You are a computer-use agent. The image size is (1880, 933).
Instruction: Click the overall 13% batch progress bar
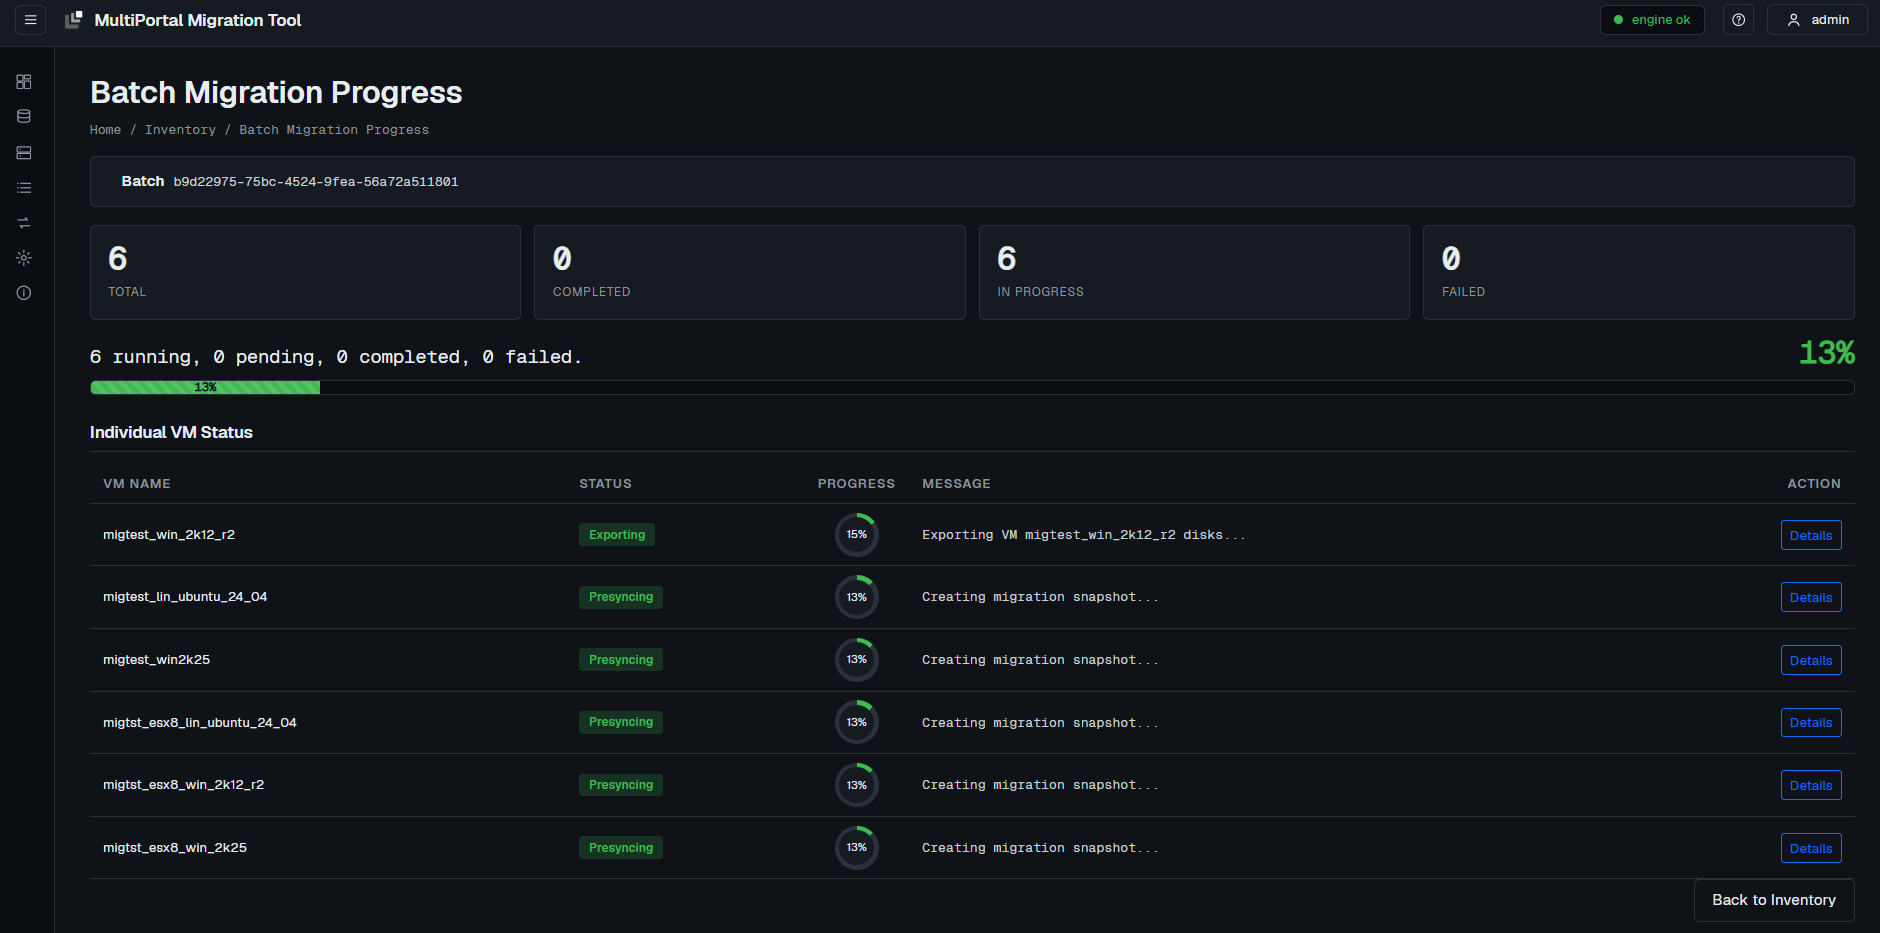click(x=972, y=387)
